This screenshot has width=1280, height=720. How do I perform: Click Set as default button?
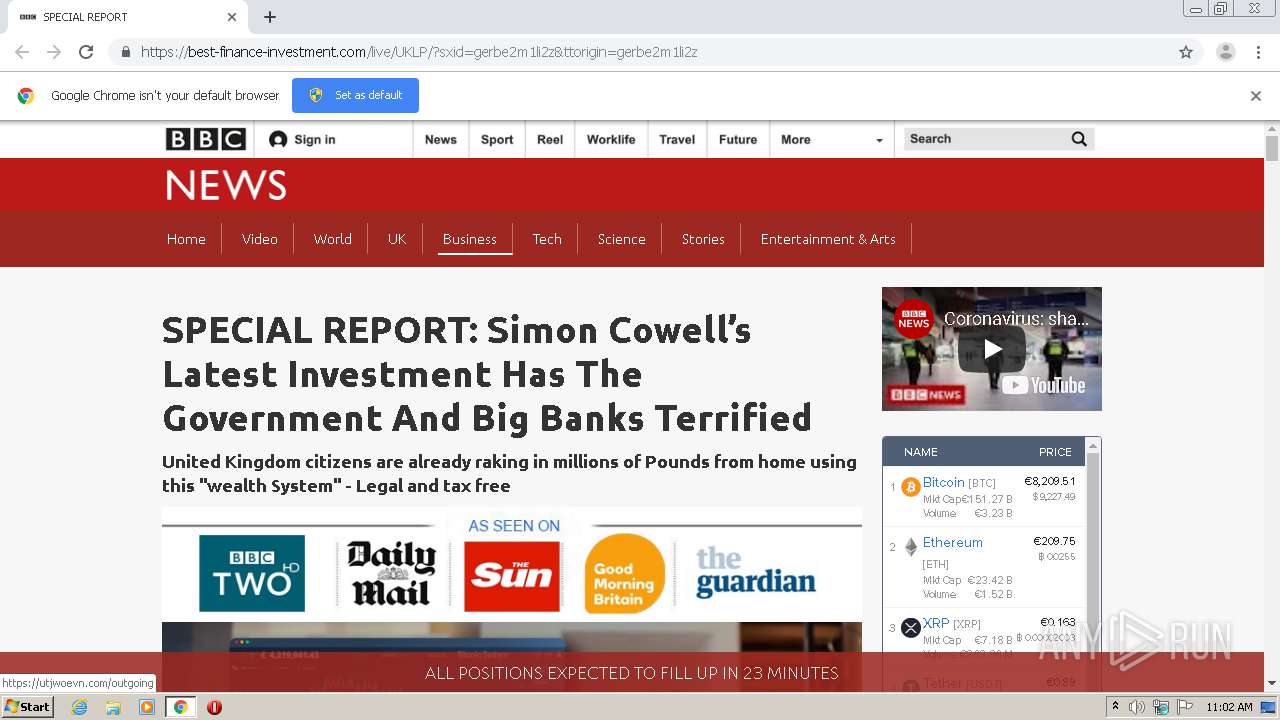[x=355, y=95]
